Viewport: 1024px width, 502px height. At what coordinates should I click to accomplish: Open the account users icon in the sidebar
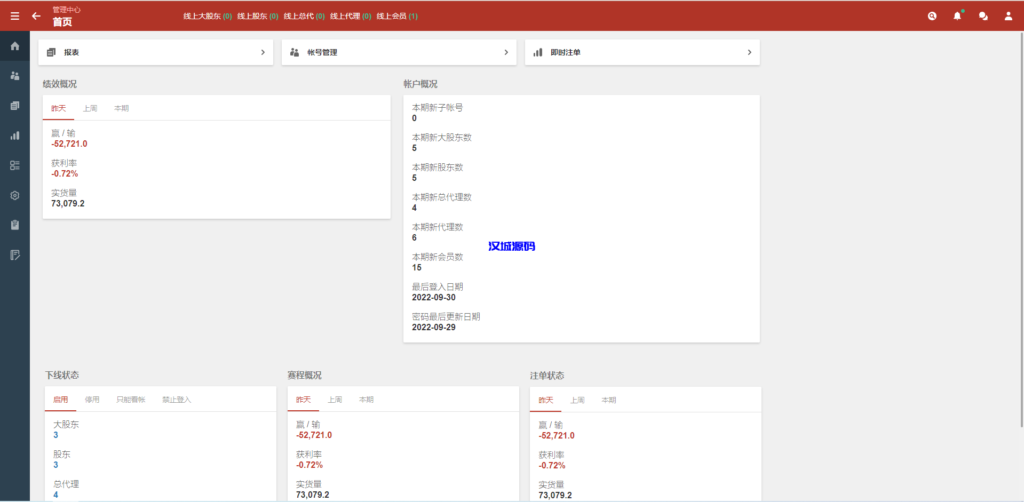pos(15,76)
